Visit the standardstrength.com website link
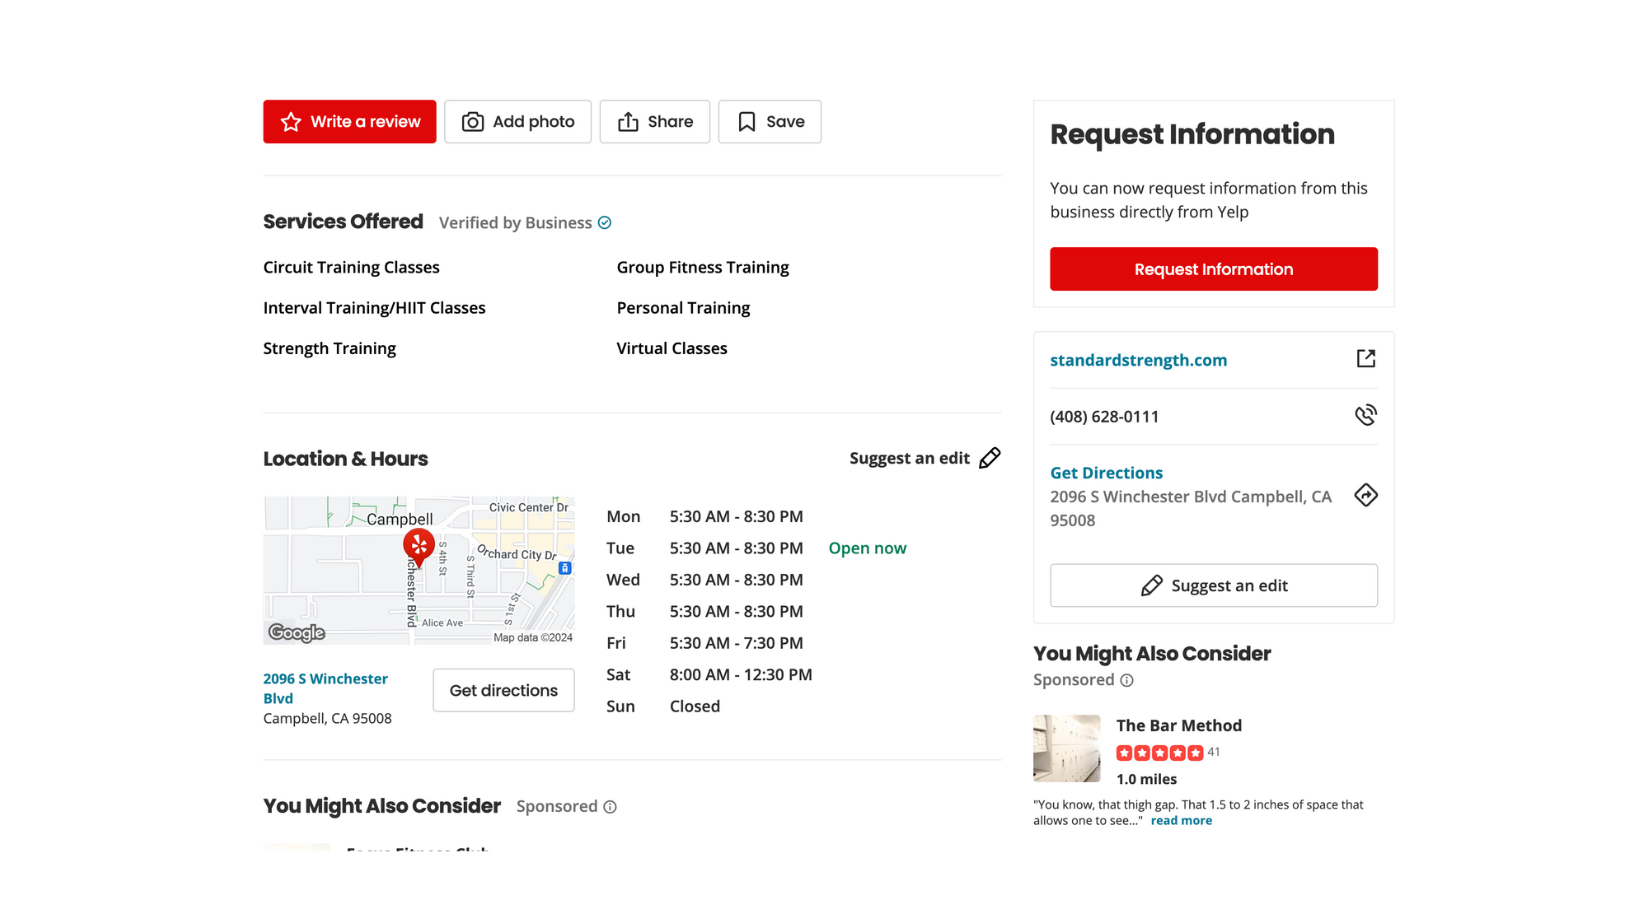This screenshot has width=1640, height=924. 1138,360
